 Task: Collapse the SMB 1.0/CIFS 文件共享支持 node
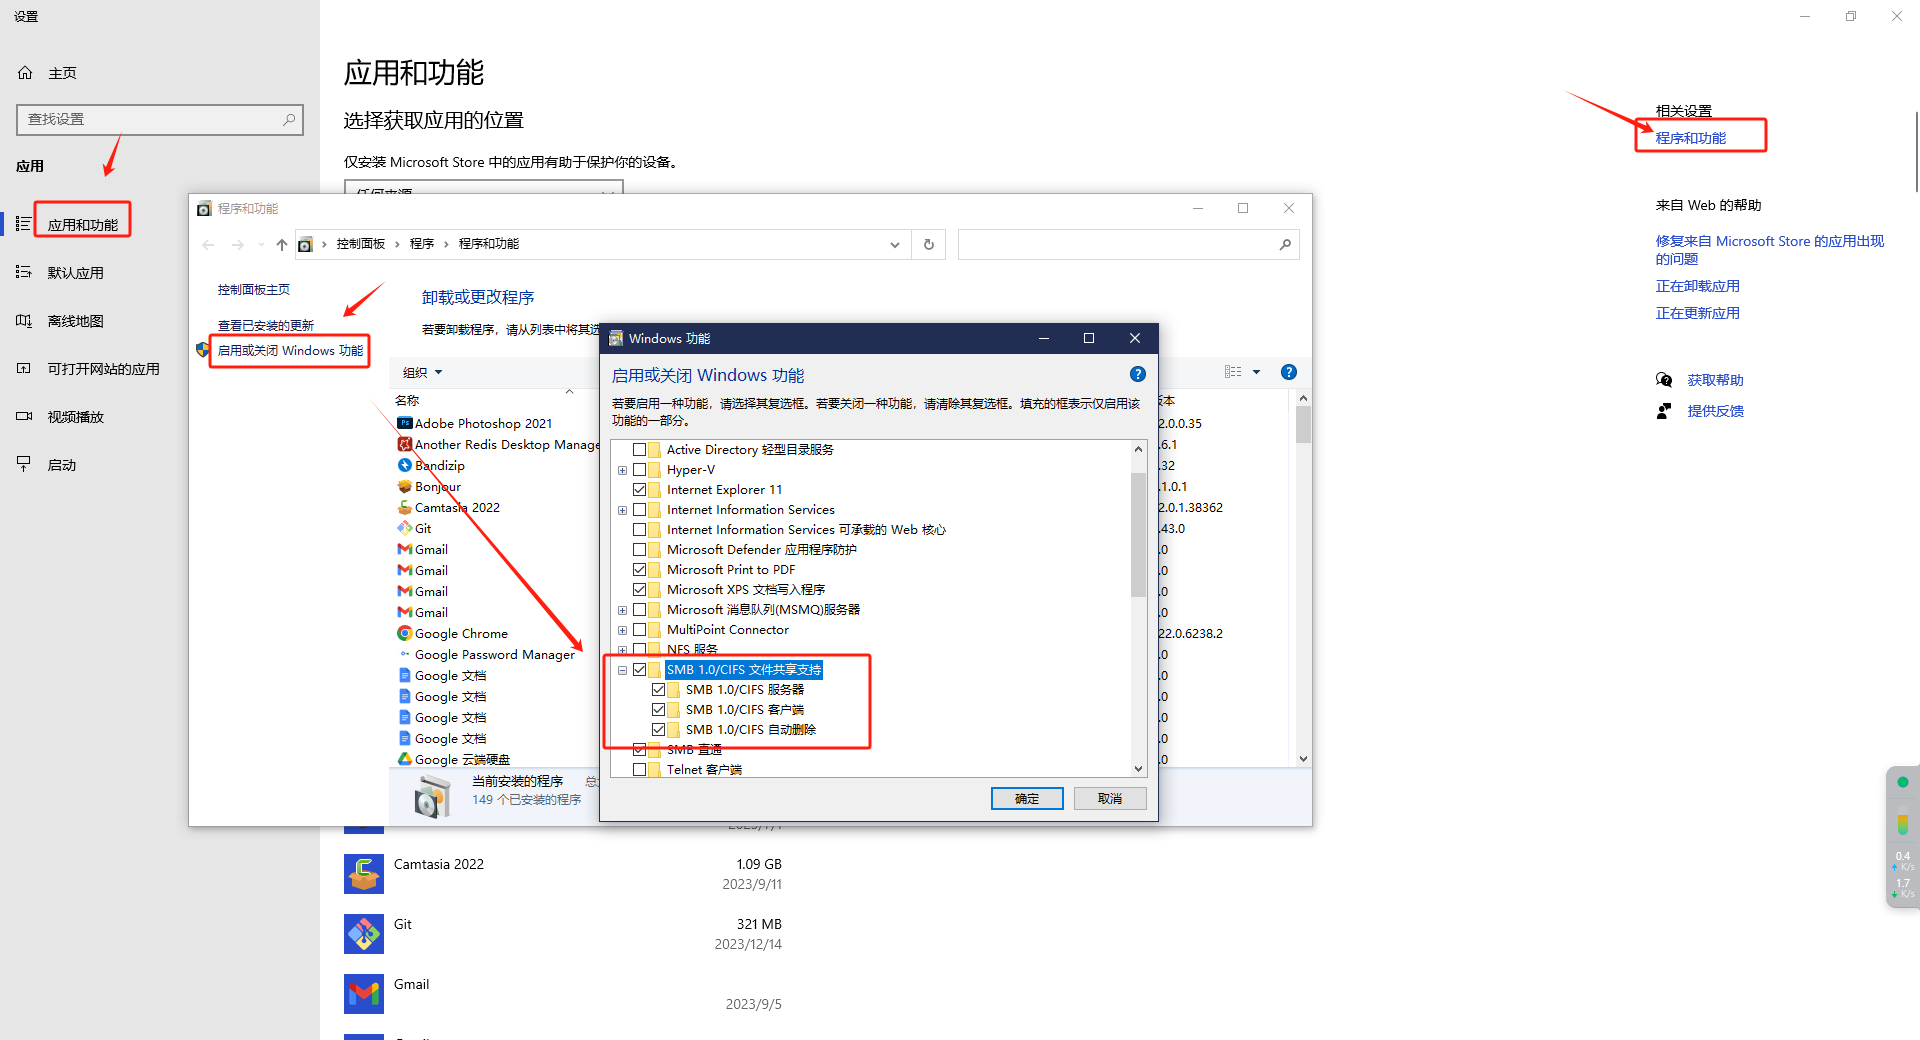click(622, 670)
